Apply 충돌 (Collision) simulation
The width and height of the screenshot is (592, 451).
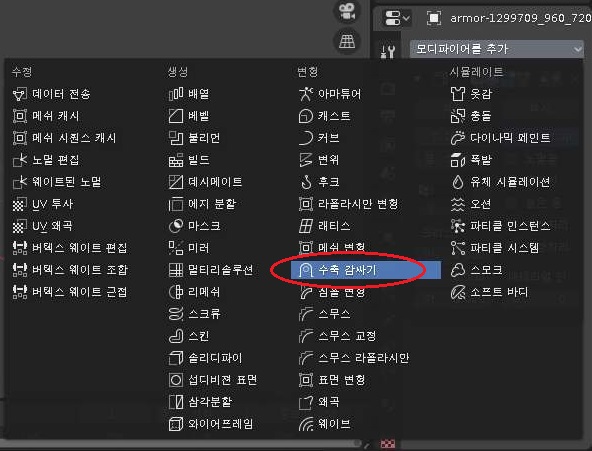[x=472, y=116]
